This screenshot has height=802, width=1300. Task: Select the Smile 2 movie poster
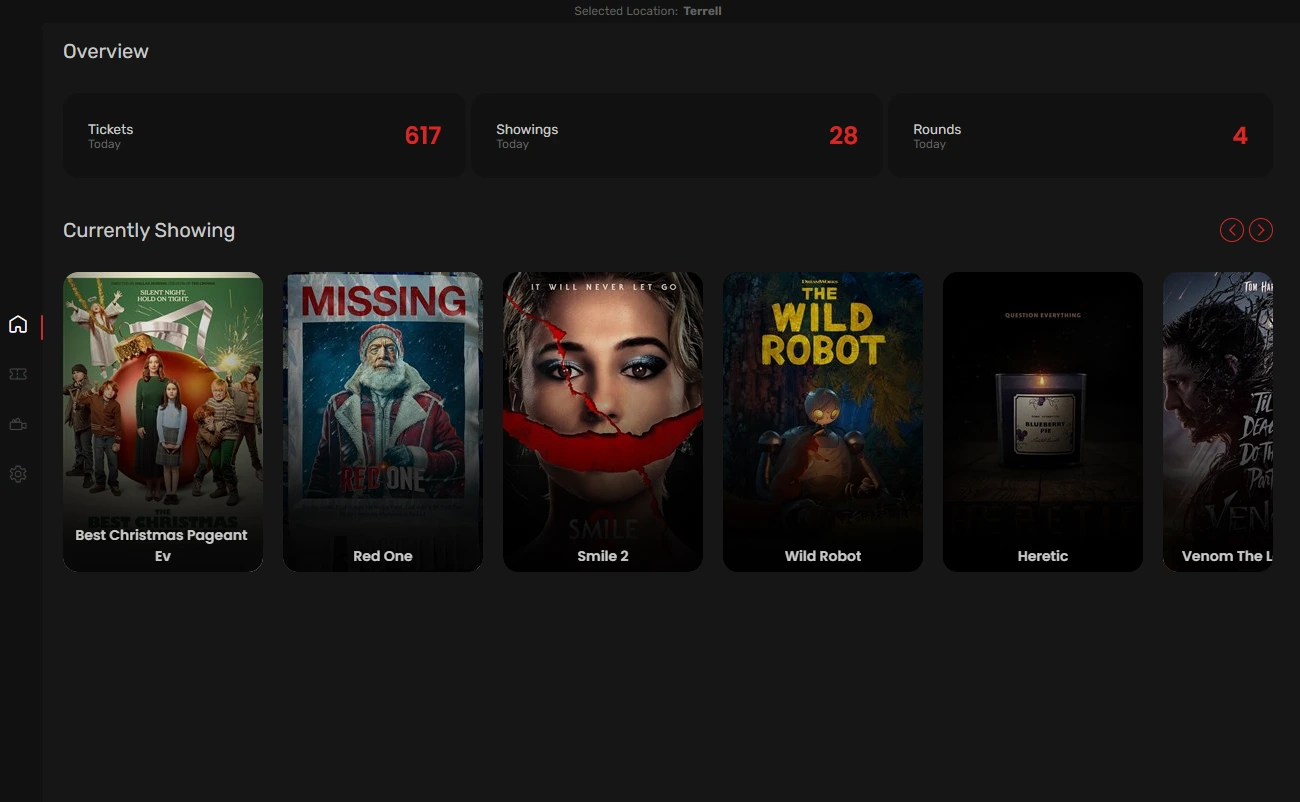pos(603,422)
